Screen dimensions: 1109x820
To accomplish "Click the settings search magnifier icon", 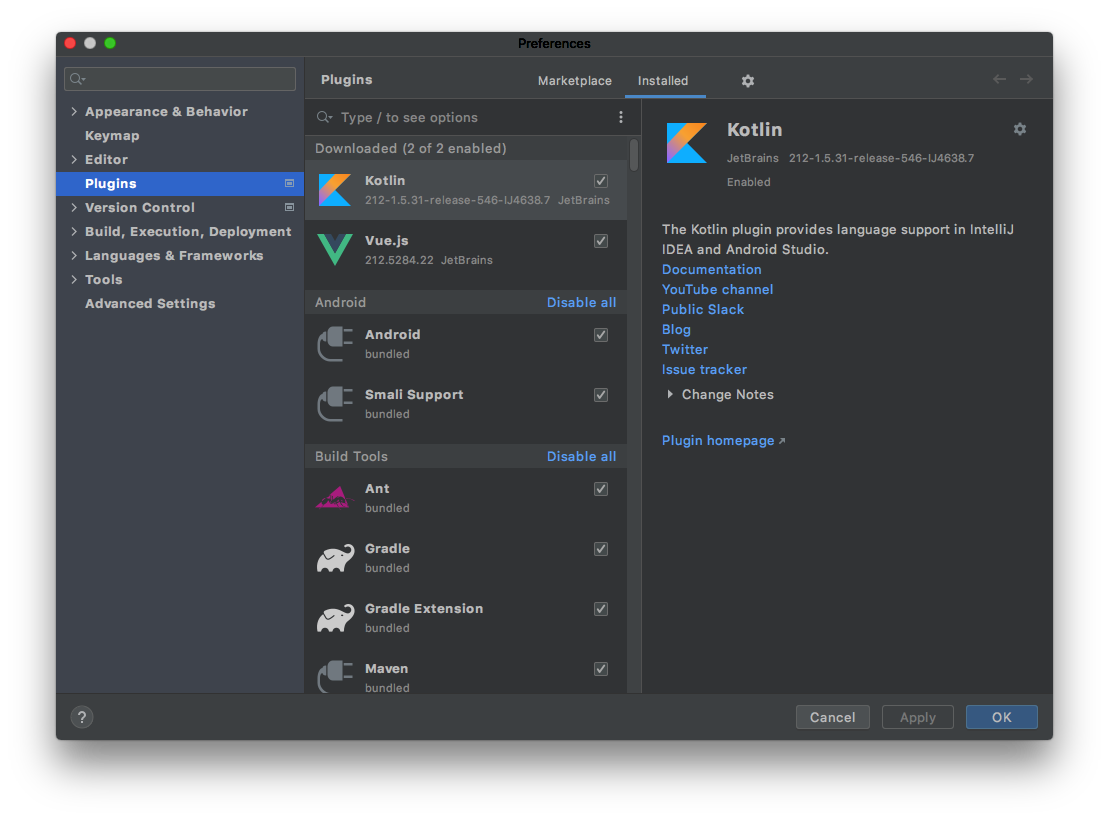I will pos(77,79).
